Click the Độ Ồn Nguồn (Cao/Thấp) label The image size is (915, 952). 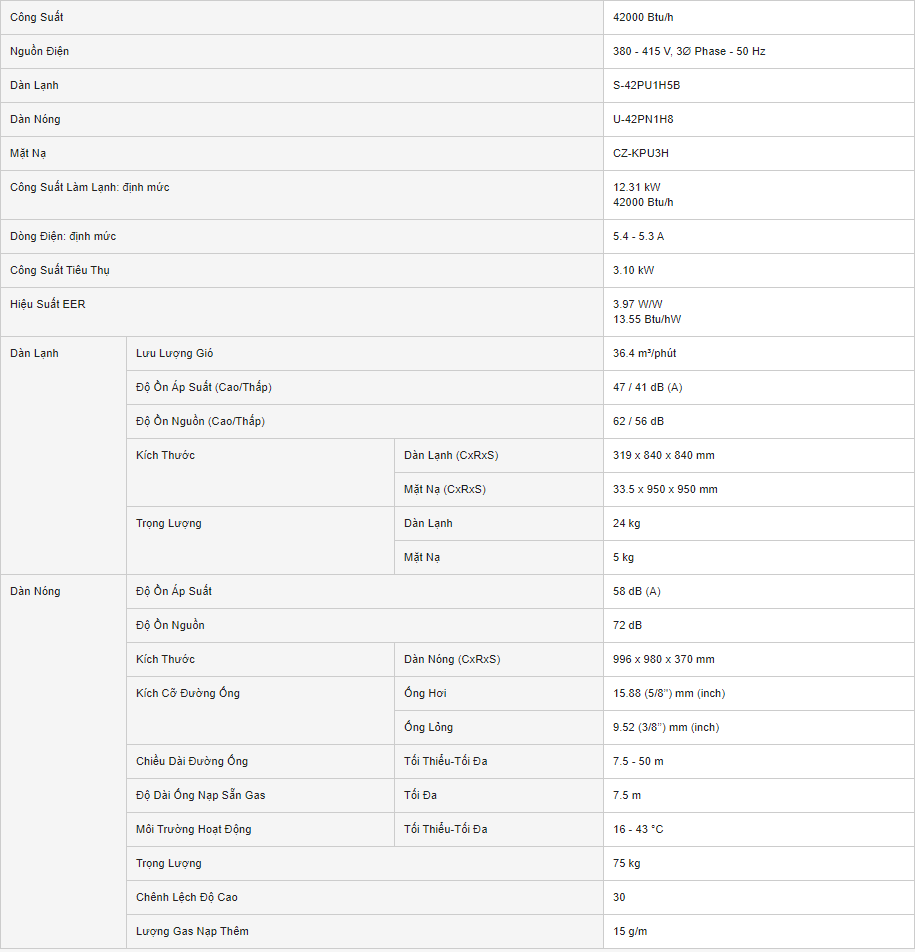pos(200,421)
